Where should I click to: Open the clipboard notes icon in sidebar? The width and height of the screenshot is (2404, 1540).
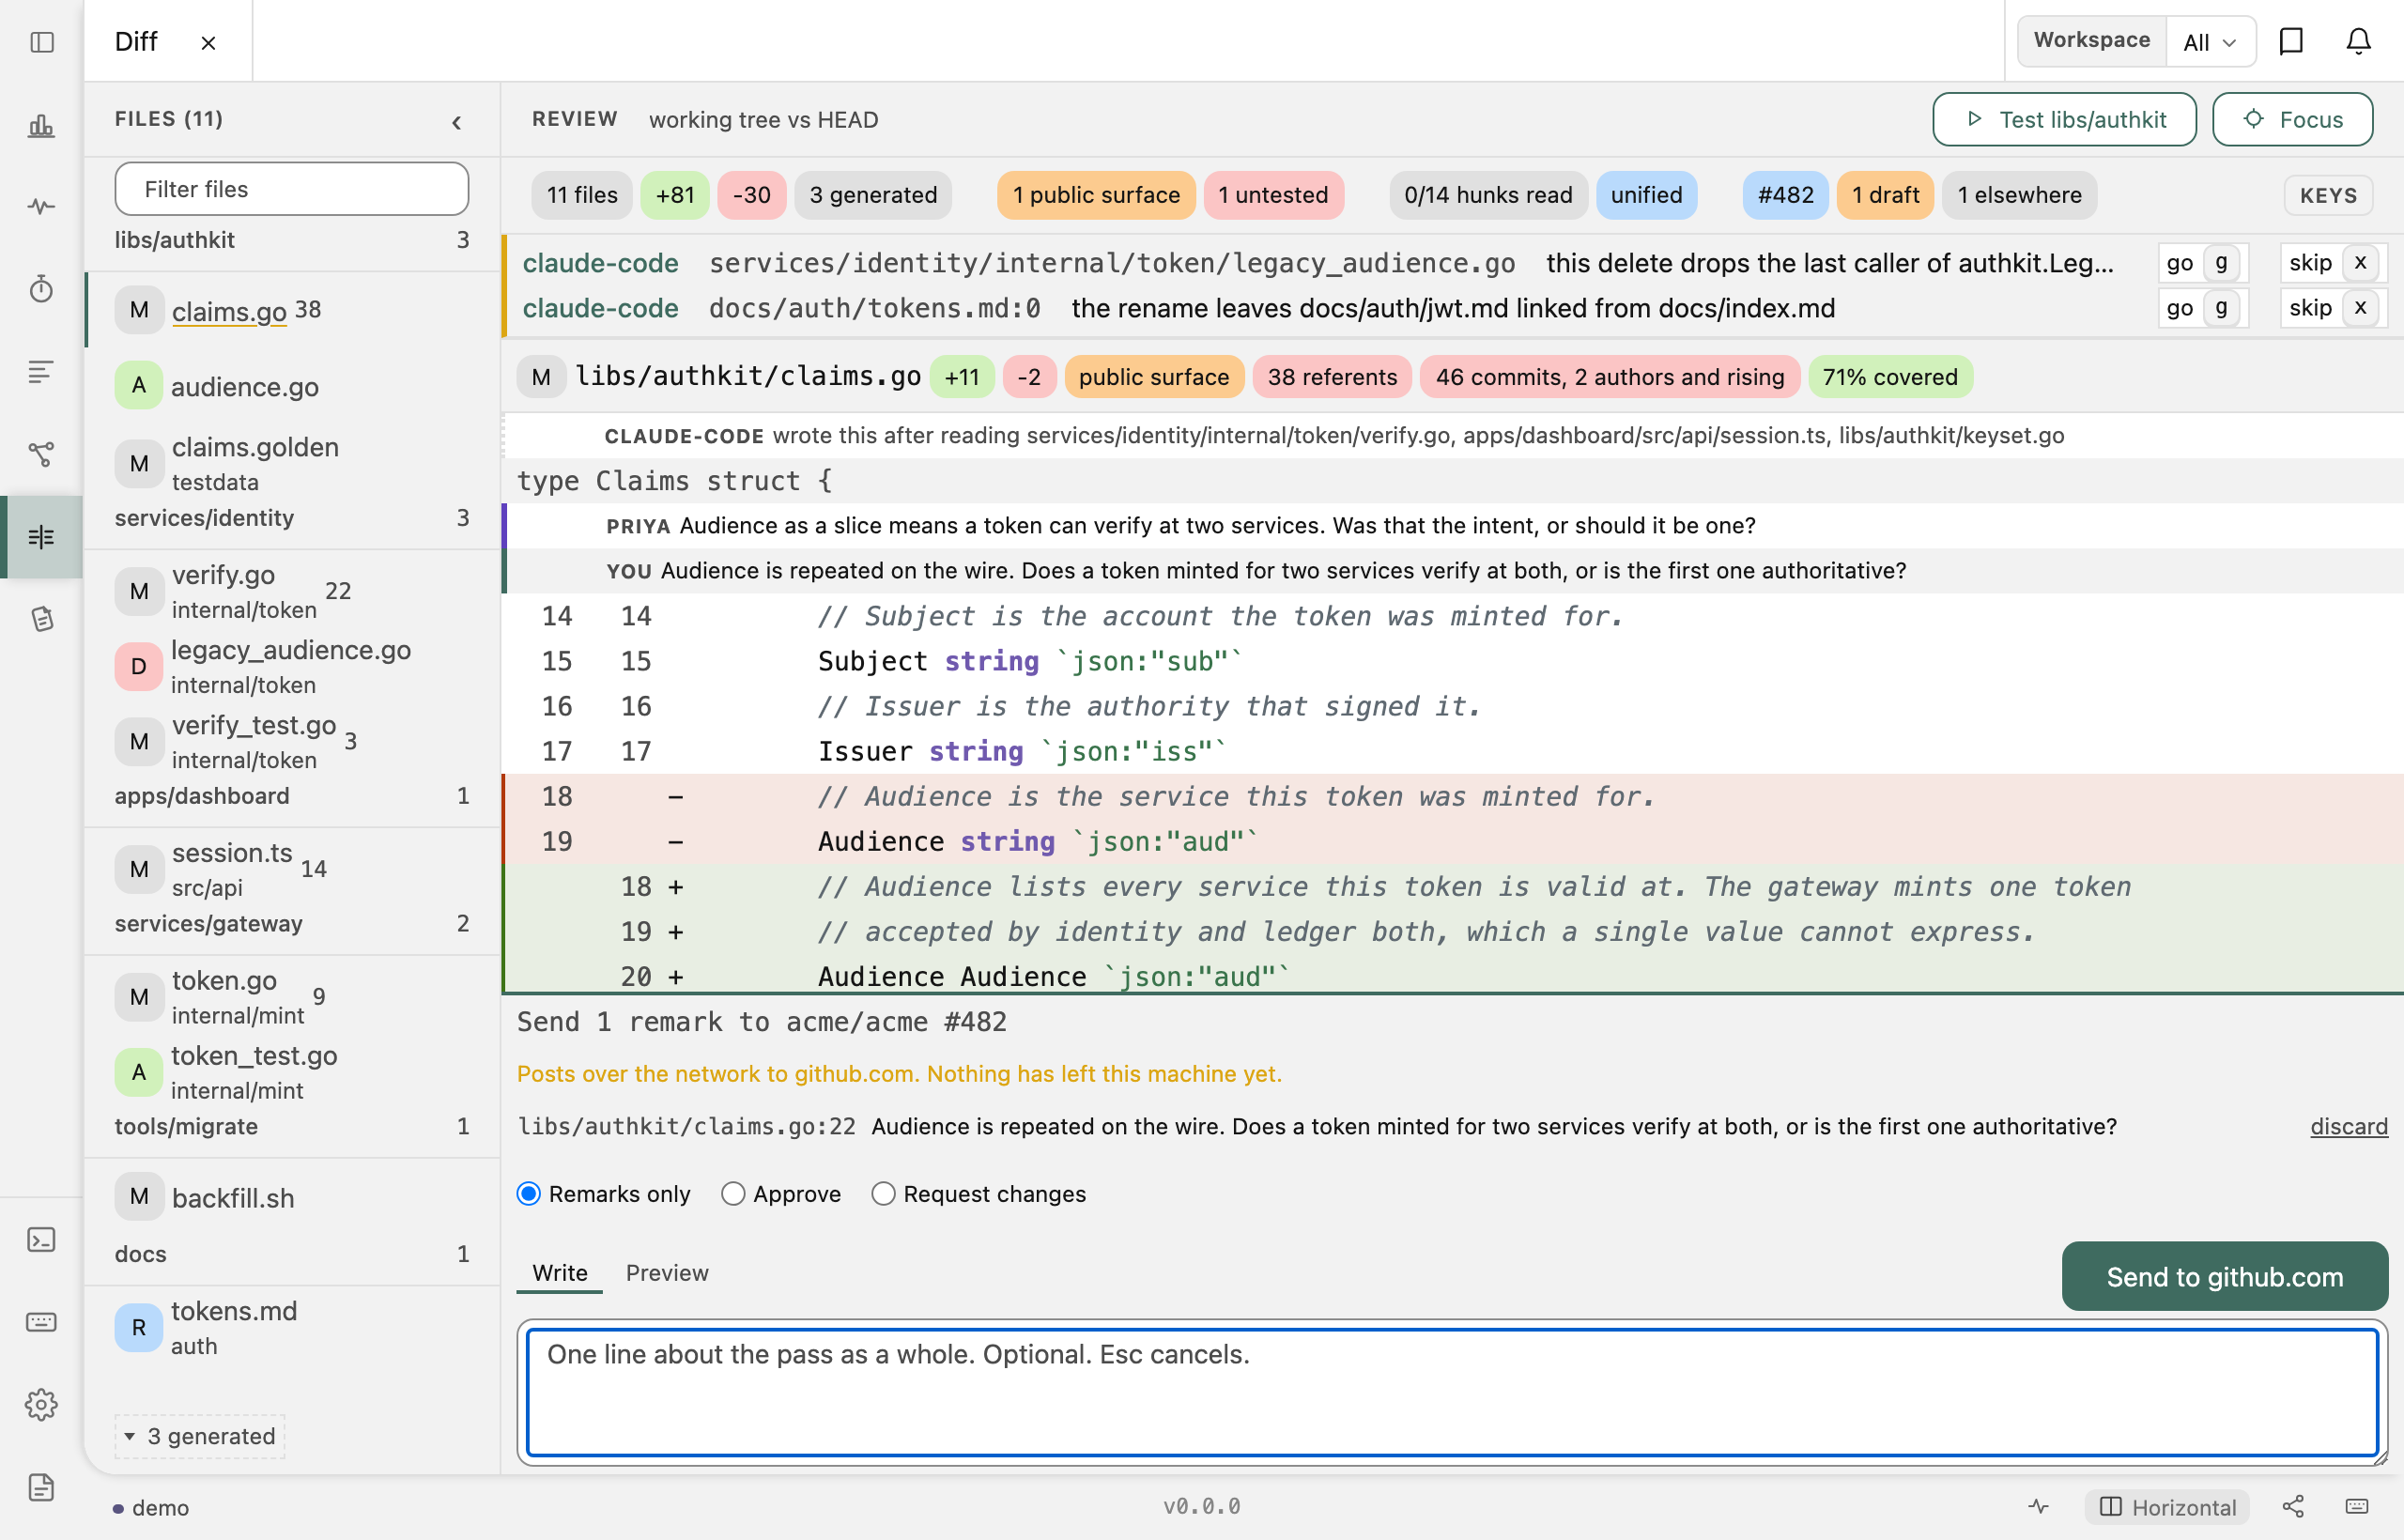pyautogui.click(x=41, y=620)
